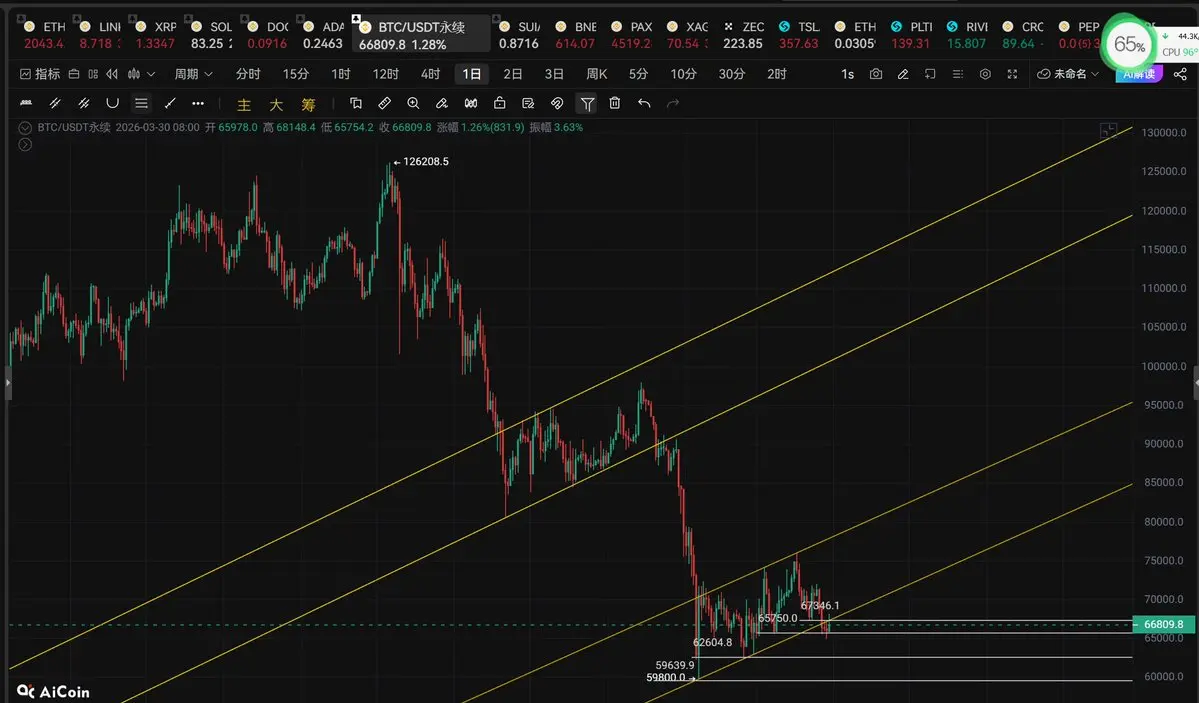Open the 周期 period dropdown
1199x703 pixels.
pyautogui.click(x=193, y=74)
